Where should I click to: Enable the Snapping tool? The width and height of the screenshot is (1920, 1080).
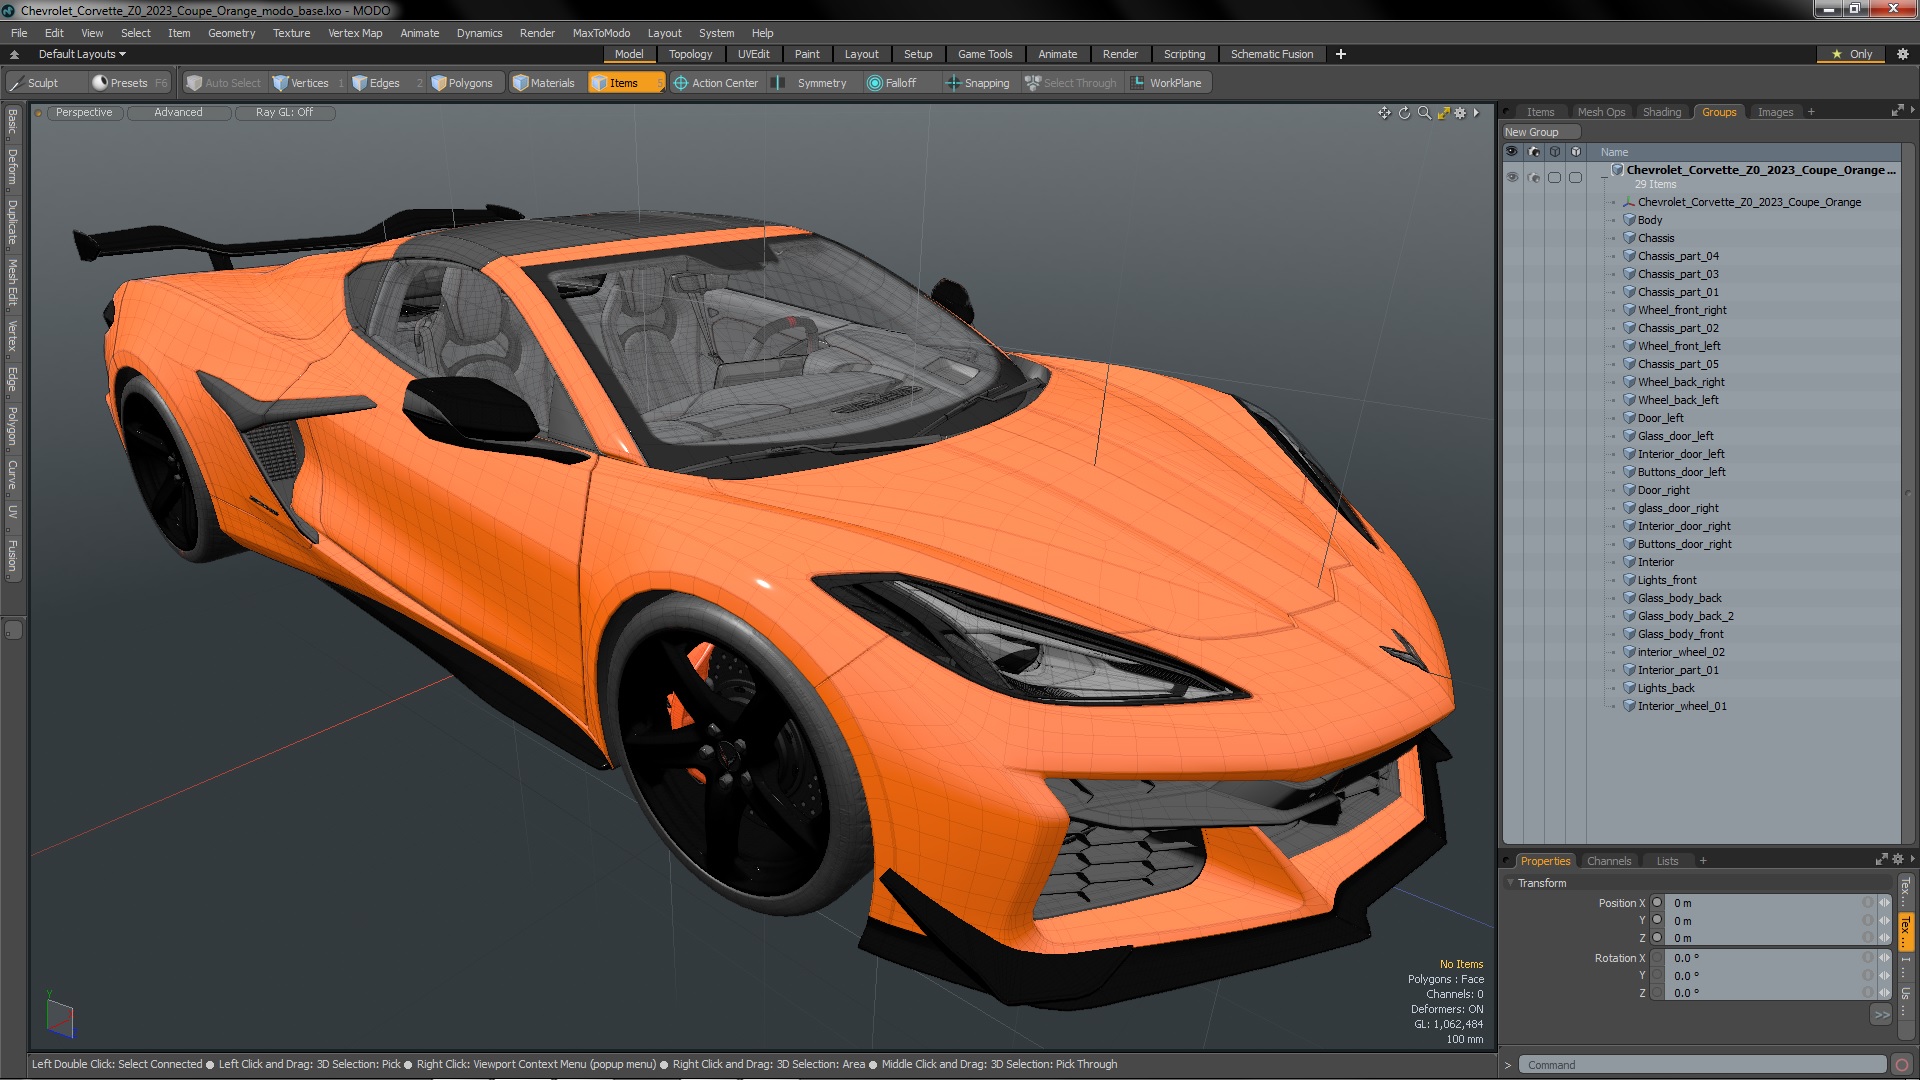[x=977, y=83]
